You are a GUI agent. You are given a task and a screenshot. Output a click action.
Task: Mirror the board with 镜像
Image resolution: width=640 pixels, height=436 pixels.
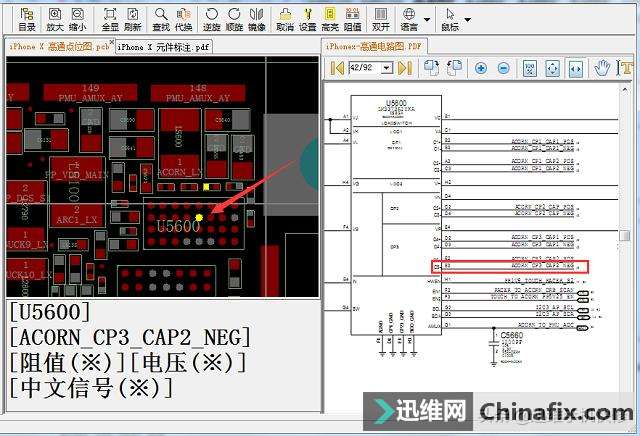tap(257, 19)
